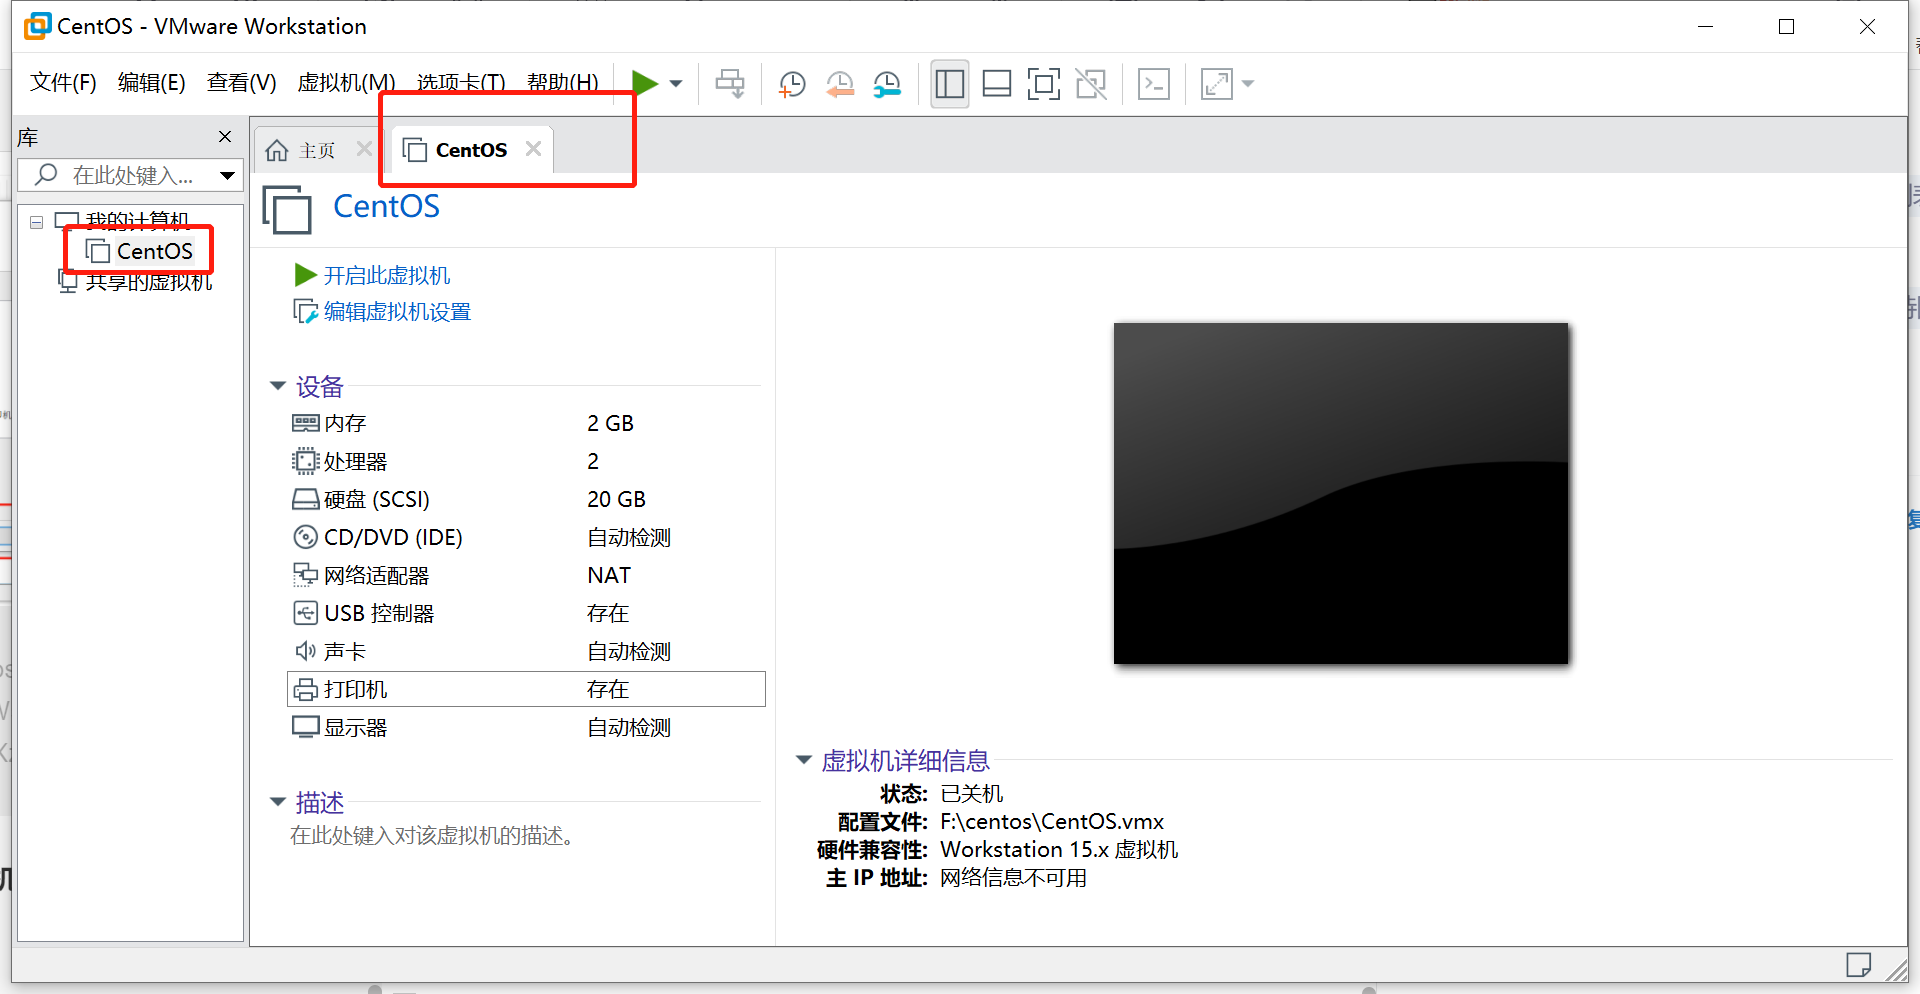
Task: Open the search filter dropdown in the library
Action: pyautogui.click(x=228, y=175)
